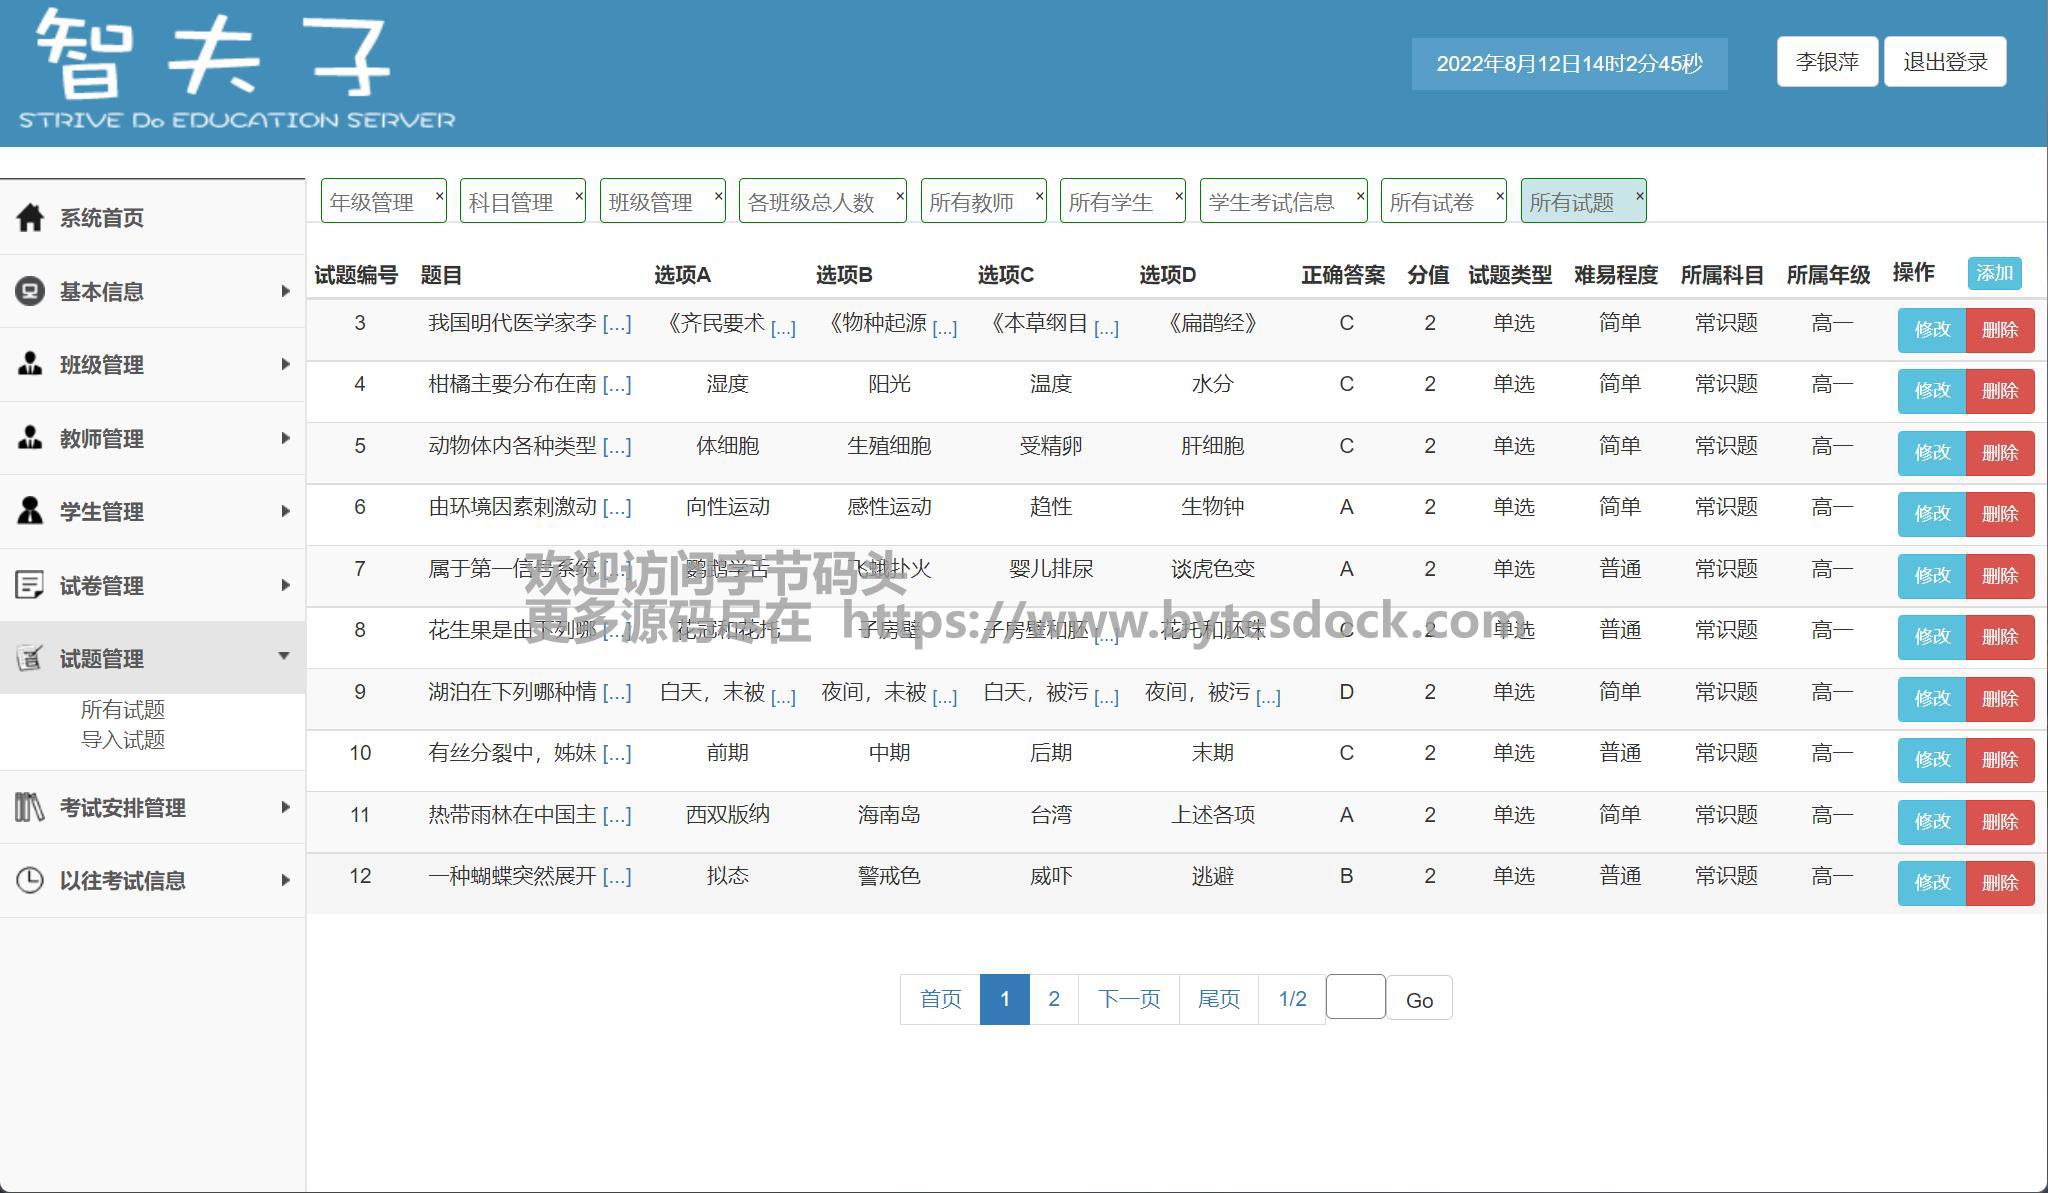The image size is (2048, 1193).
Task: Delete question number 7
Action: point(1999,576)
